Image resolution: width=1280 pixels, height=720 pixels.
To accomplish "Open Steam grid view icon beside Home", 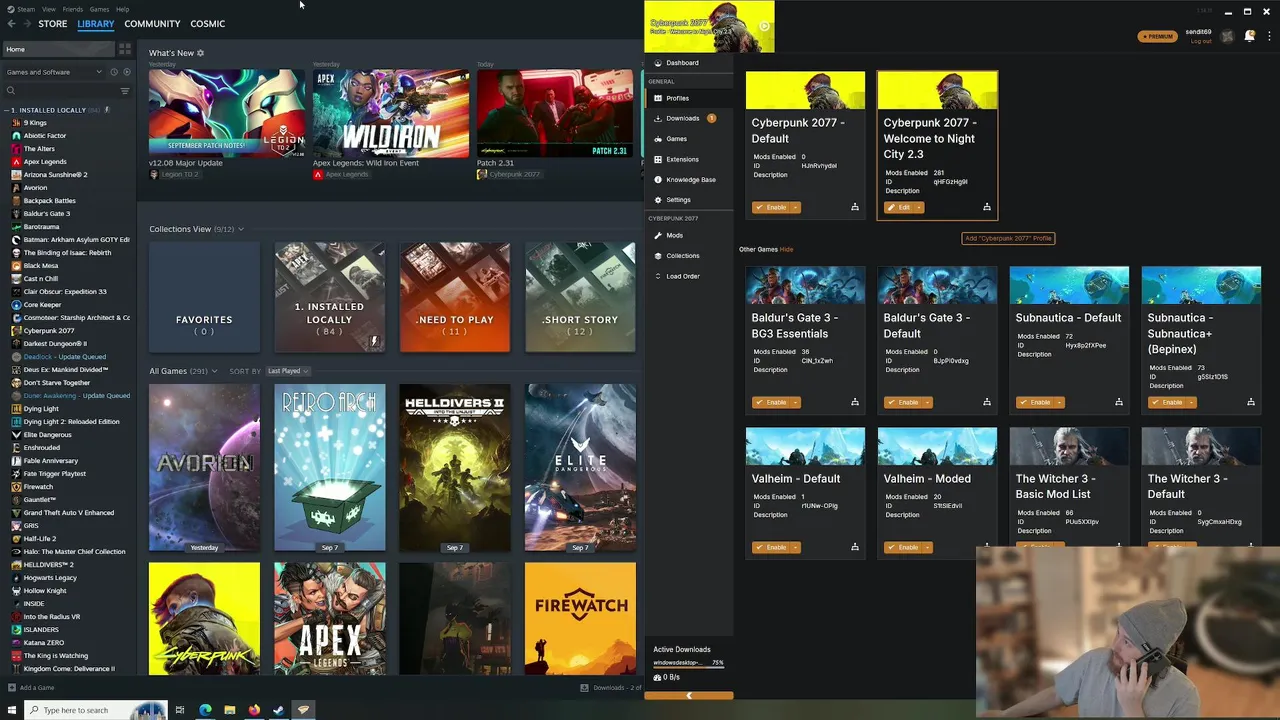I will (x=125, y=49).
